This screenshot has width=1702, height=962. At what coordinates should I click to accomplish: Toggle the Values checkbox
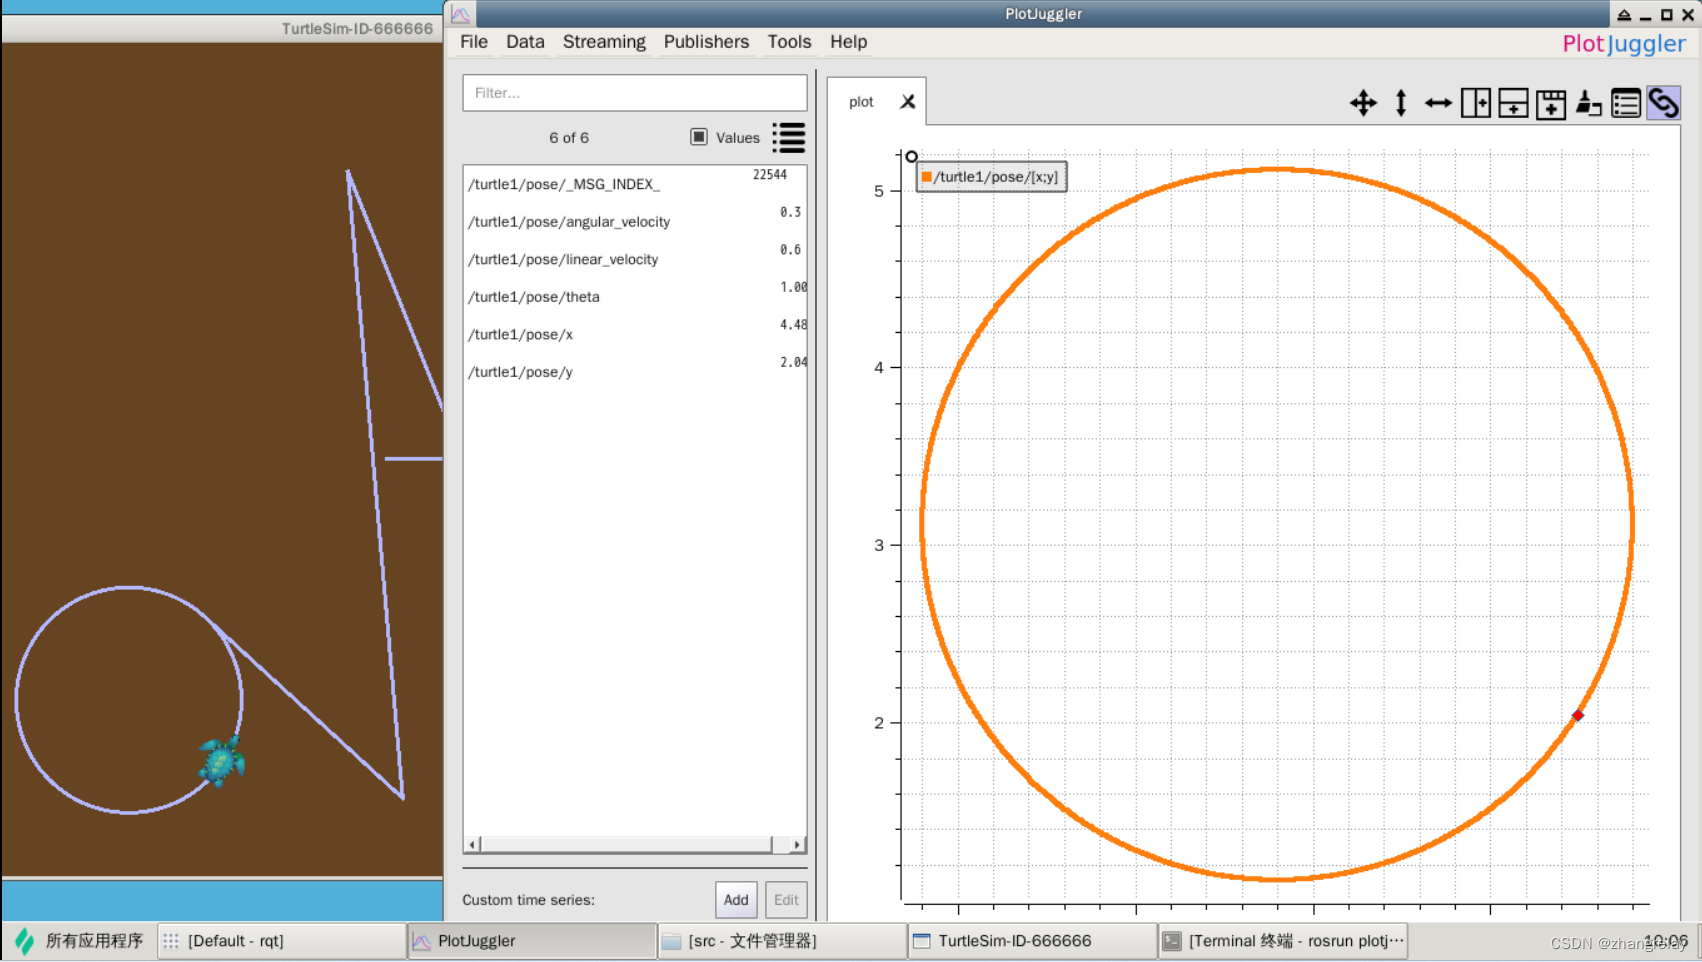(x=699, y=137)
